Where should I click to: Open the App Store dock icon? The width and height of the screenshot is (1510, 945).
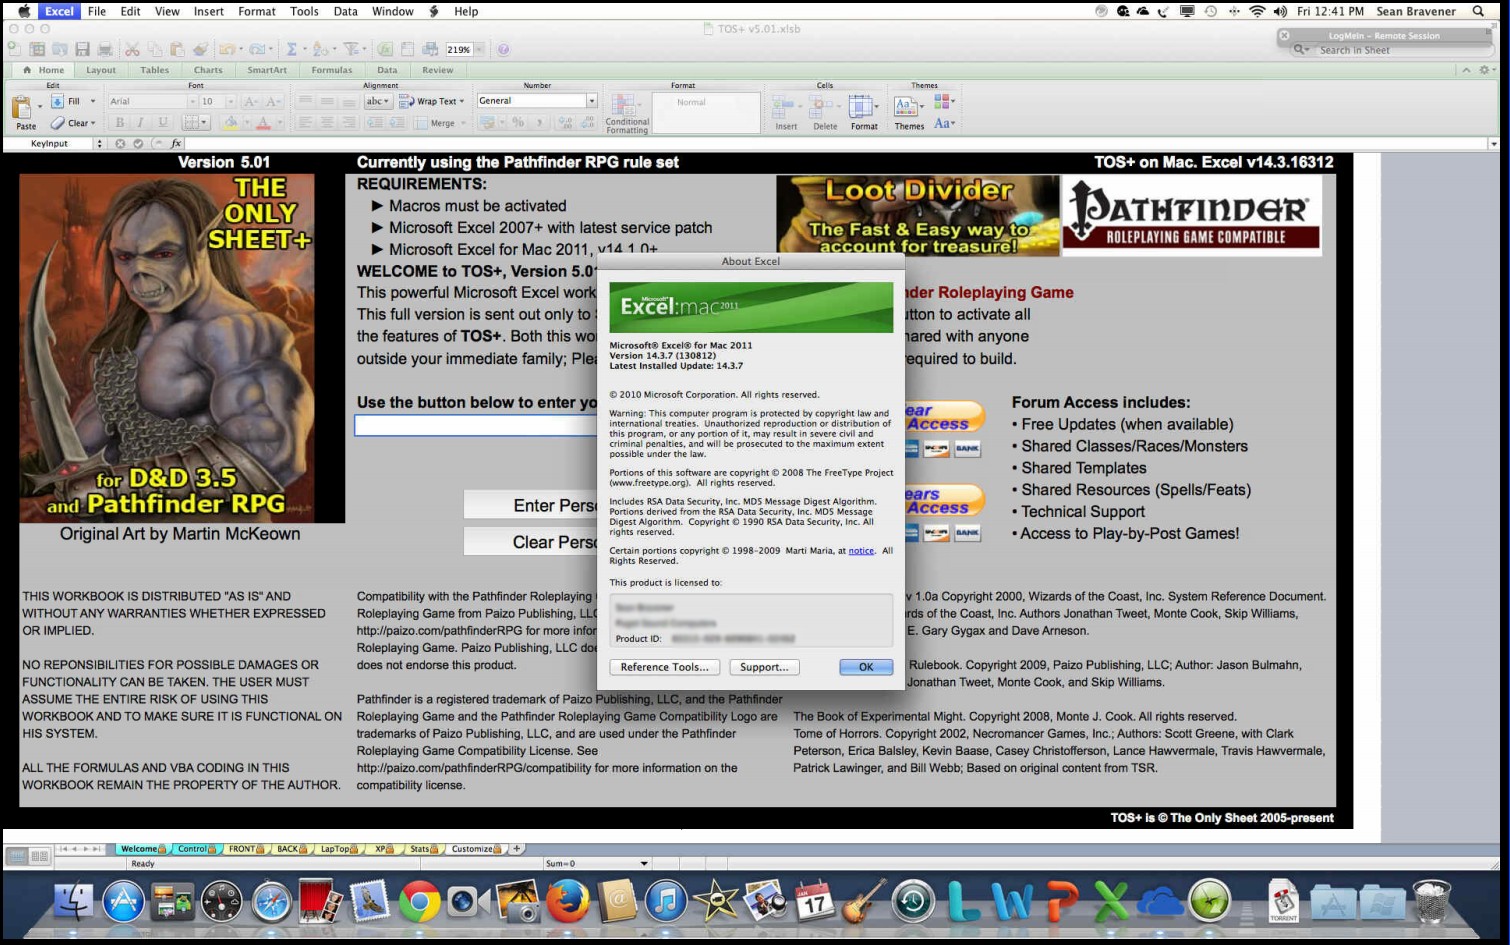(x=123, y=902)
